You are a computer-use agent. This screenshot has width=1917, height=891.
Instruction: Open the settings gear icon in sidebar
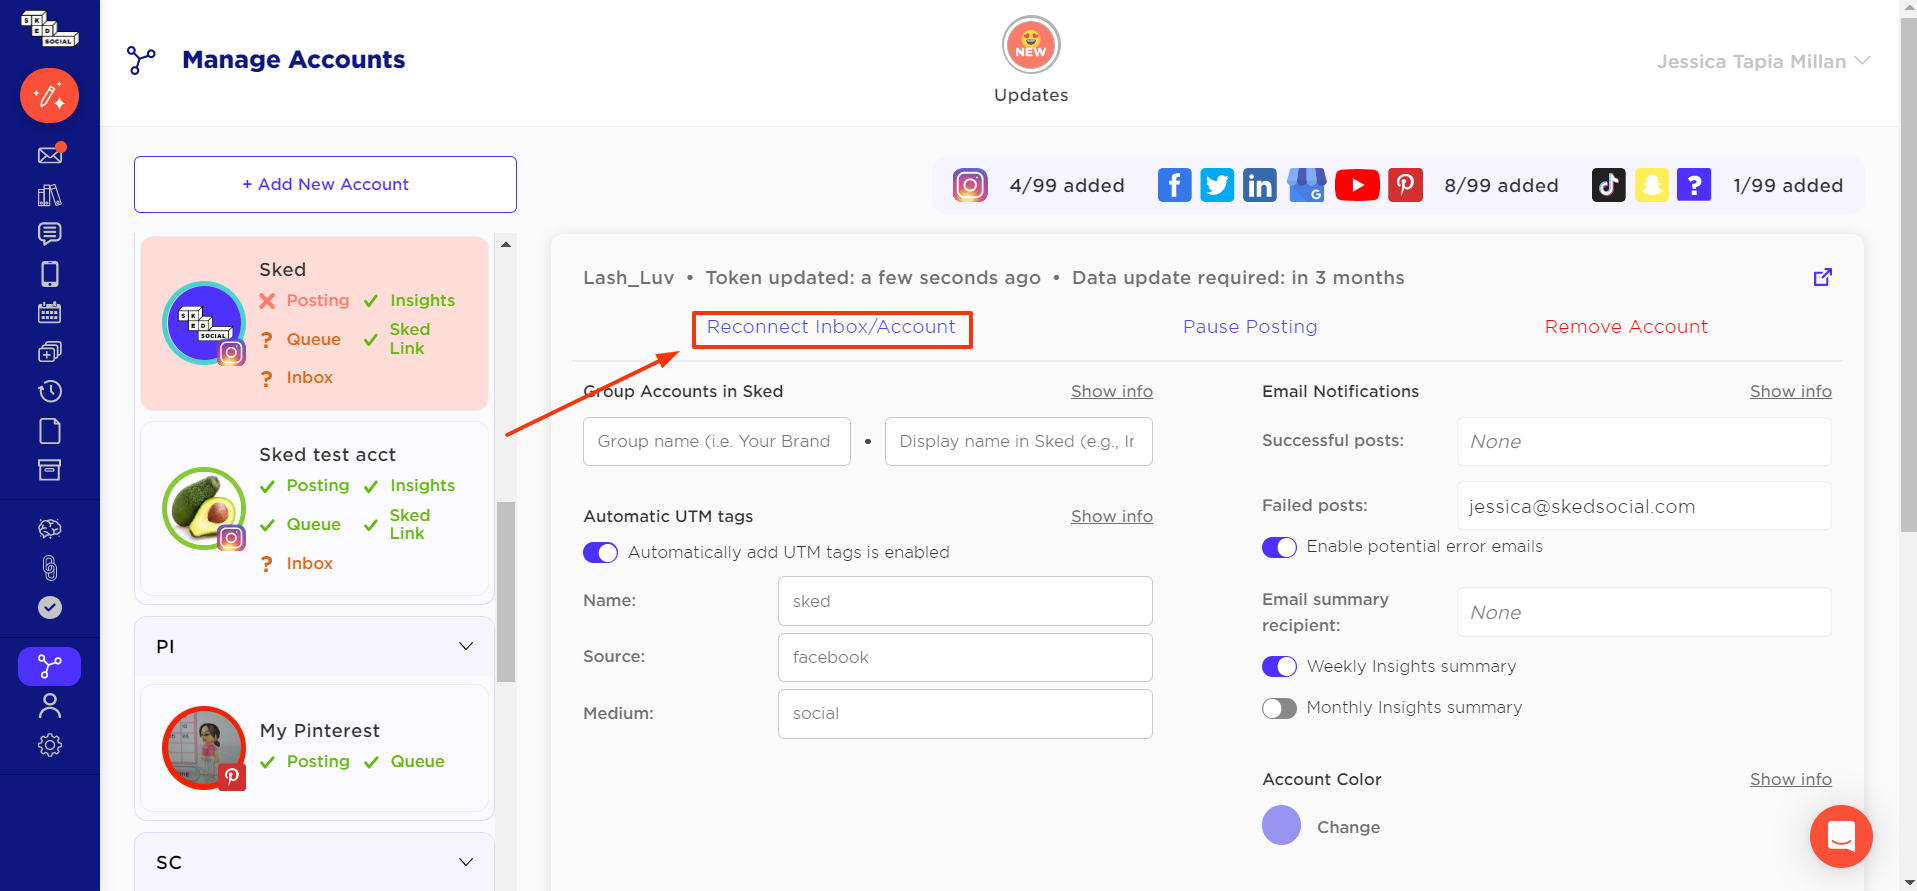point(50,745)
